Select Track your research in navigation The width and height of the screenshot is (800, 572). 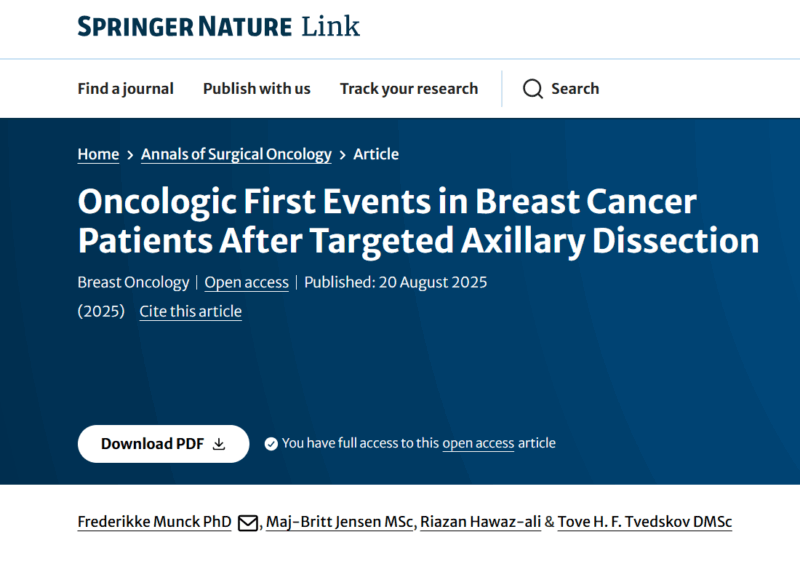tap(409, 89)
